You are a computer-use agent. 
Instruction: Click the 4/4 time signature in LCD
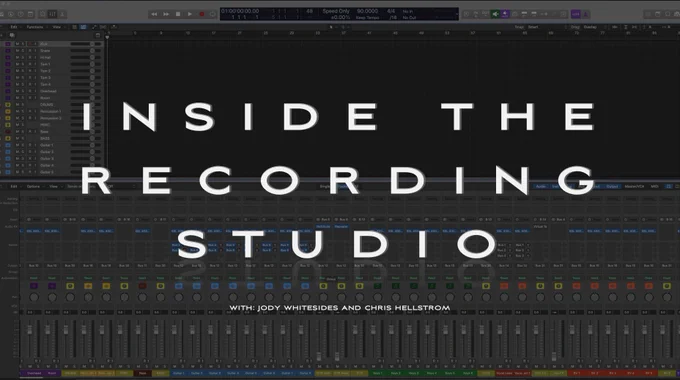391,11
